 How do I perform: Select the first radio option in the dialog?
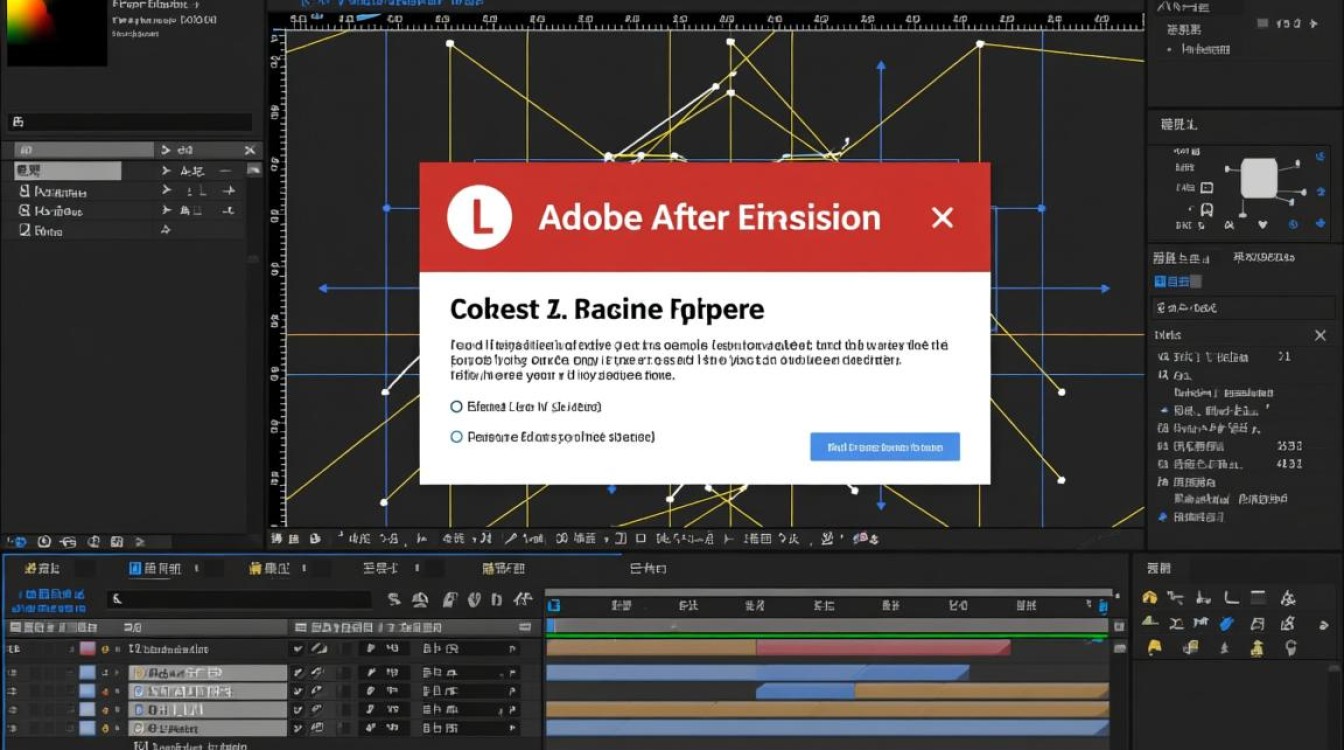click(457, 407)
